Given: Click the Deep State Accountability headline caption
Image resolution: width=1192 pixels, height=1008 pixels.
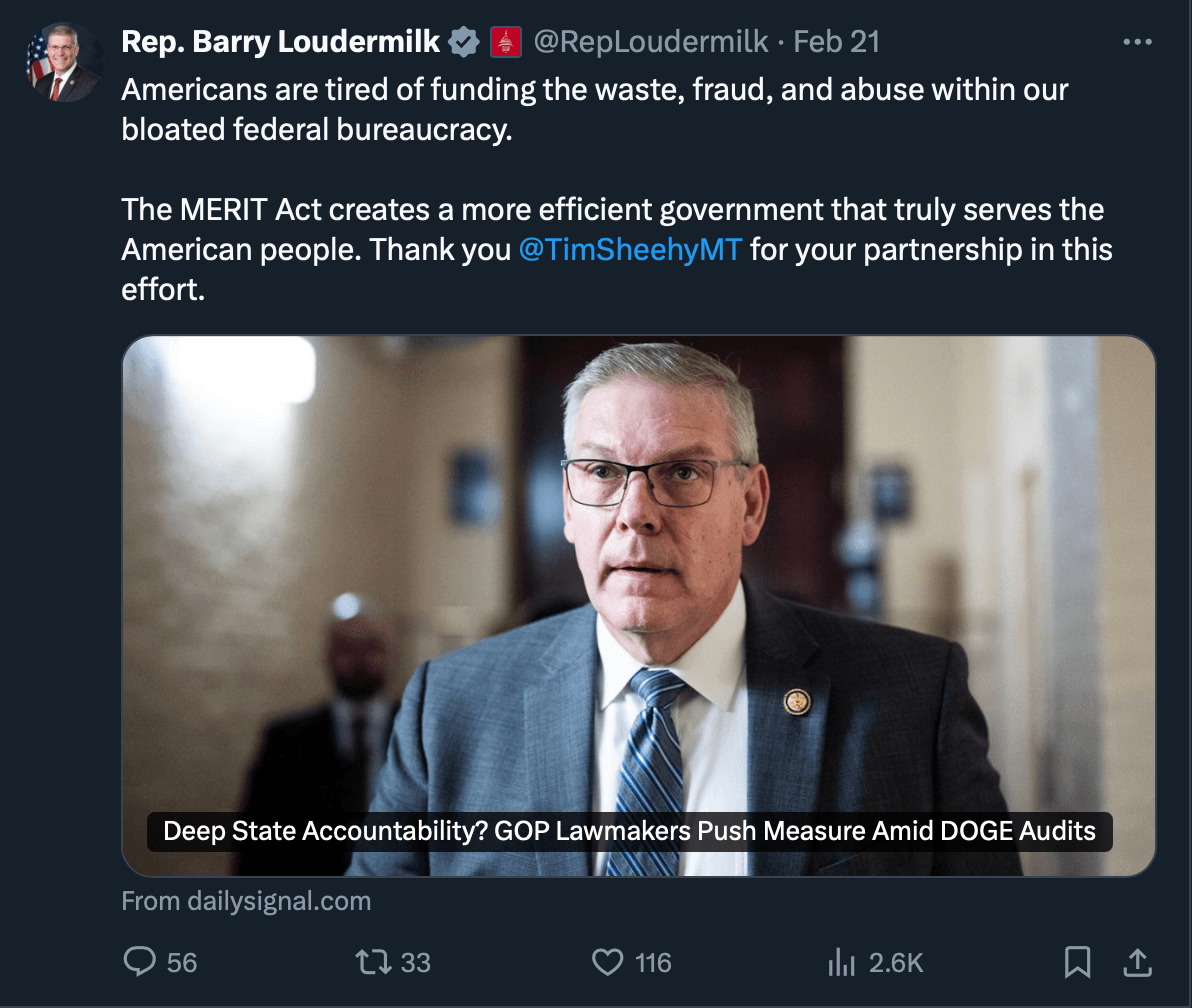Looking at the screenshot, I should [x=629, y=830].
